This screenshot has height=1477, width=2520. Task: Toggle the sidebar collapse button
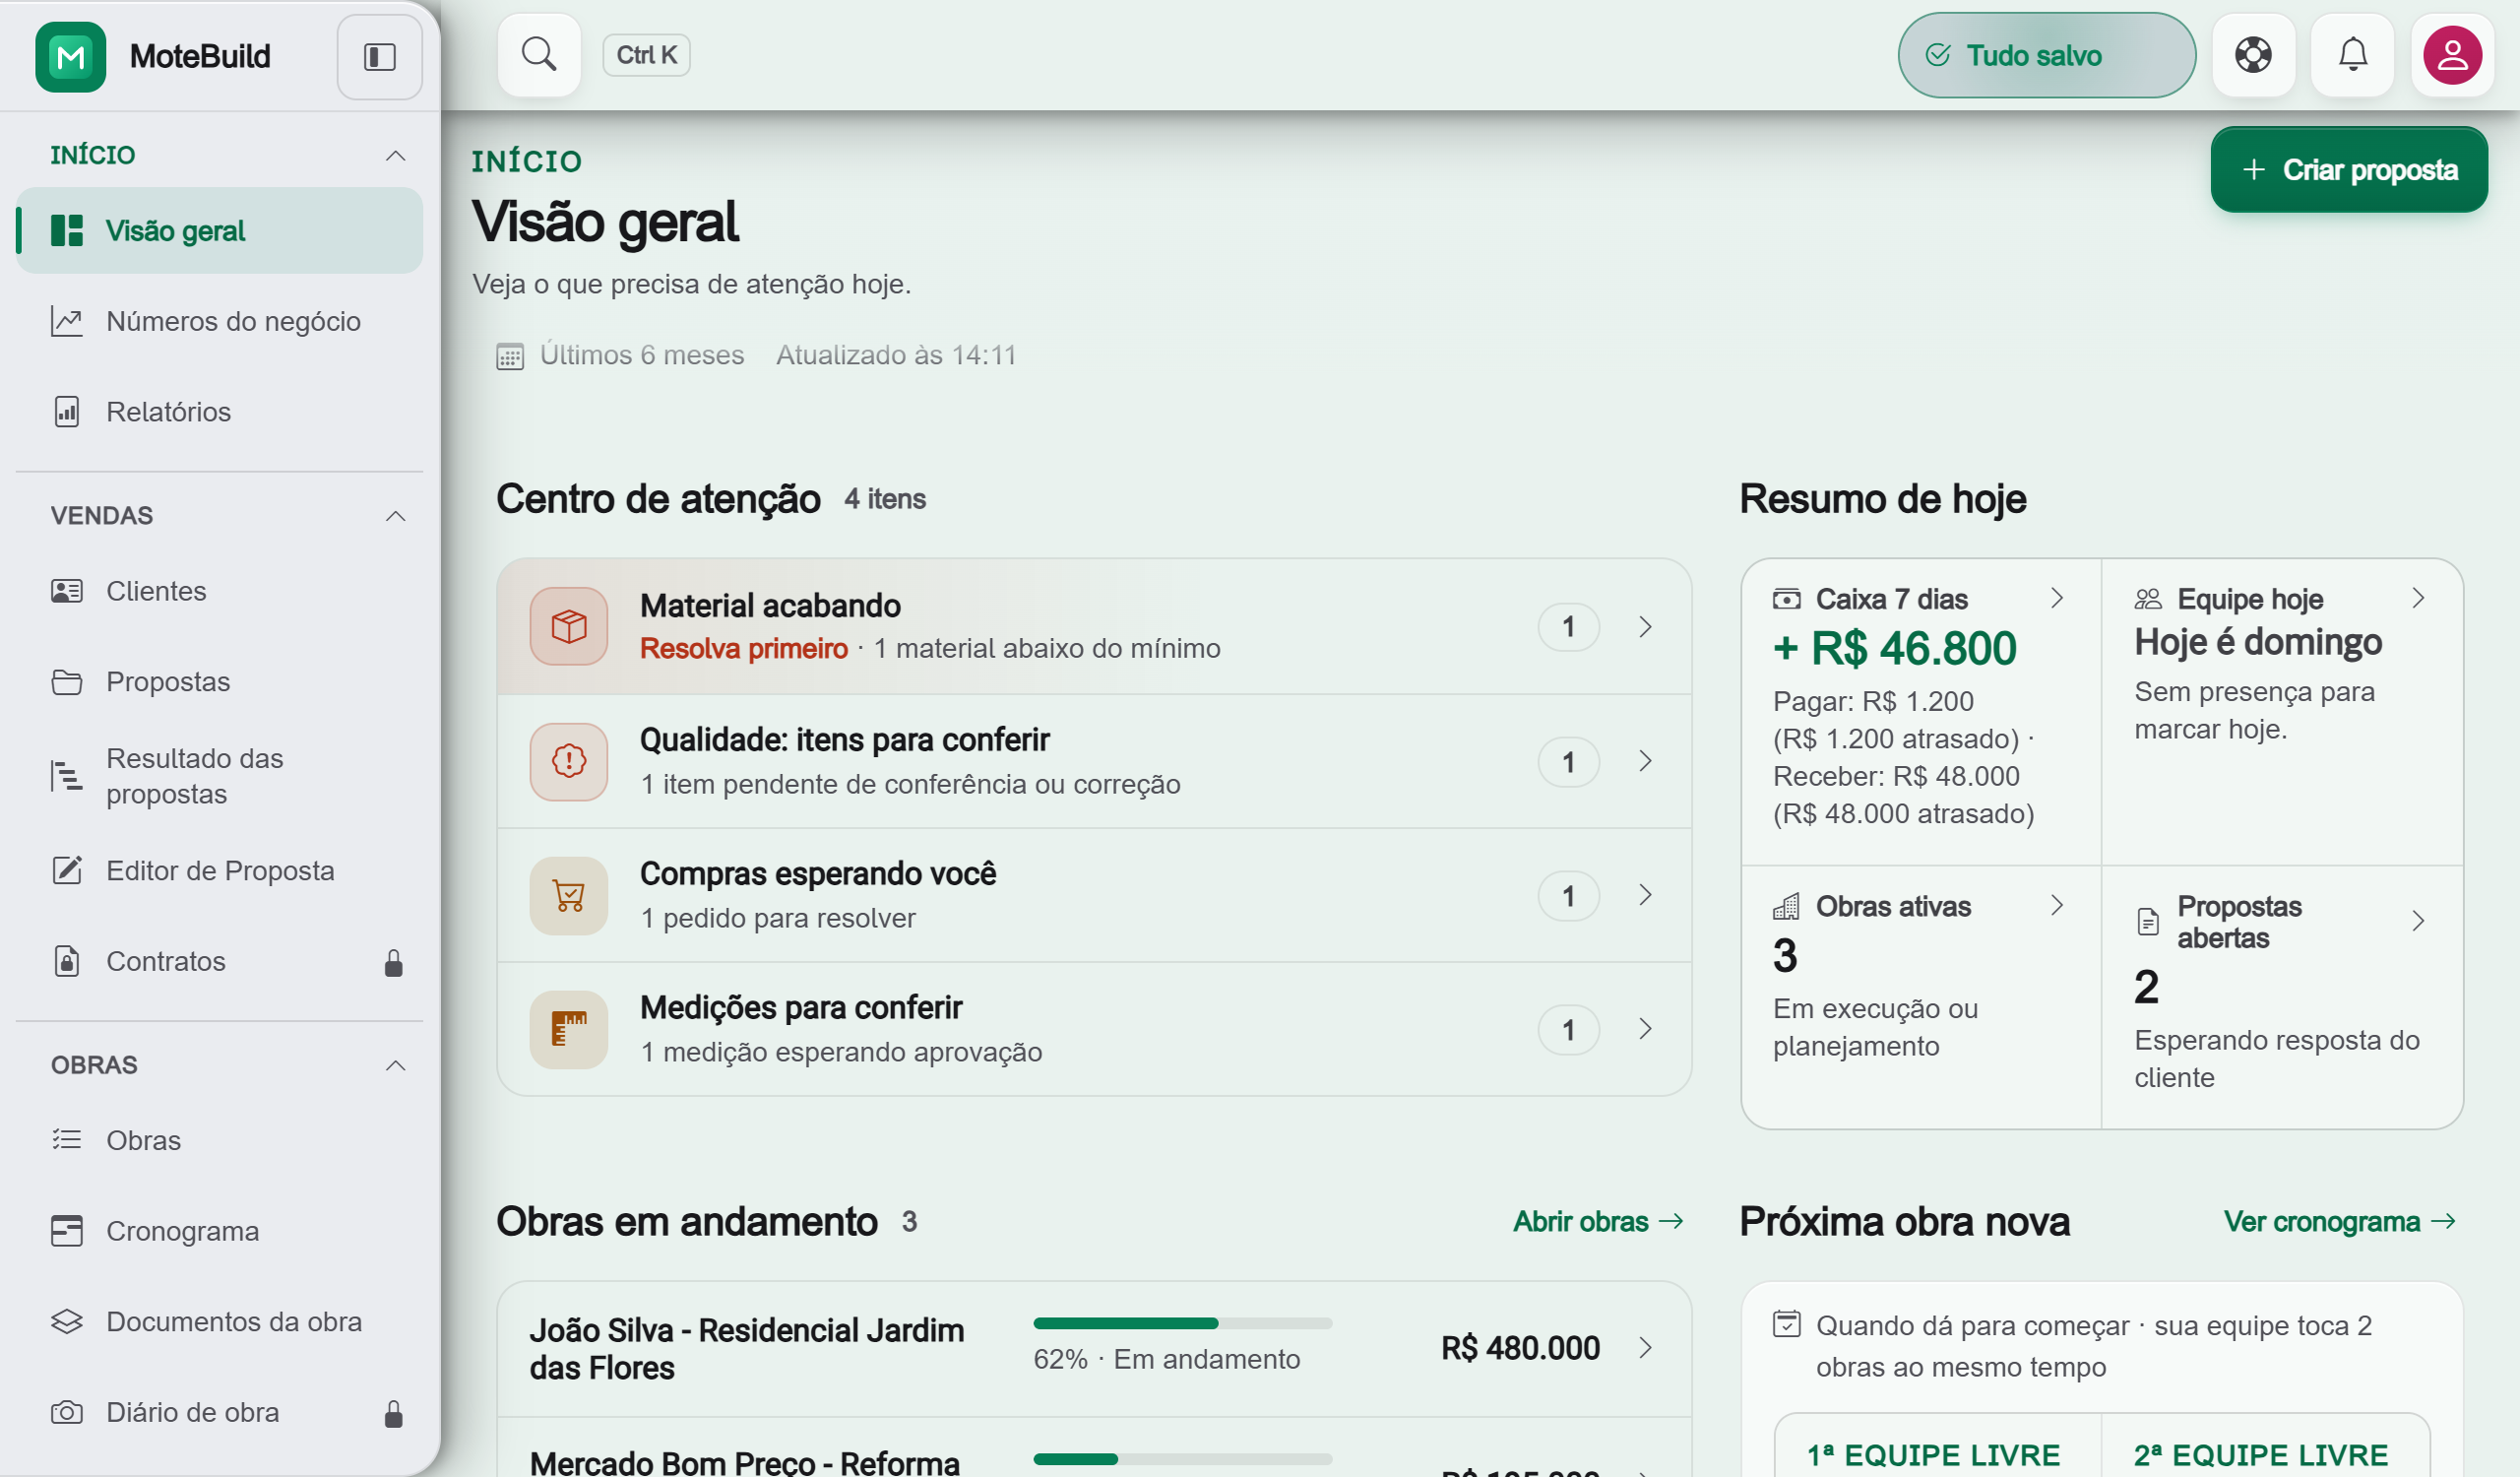pos(379,56)
